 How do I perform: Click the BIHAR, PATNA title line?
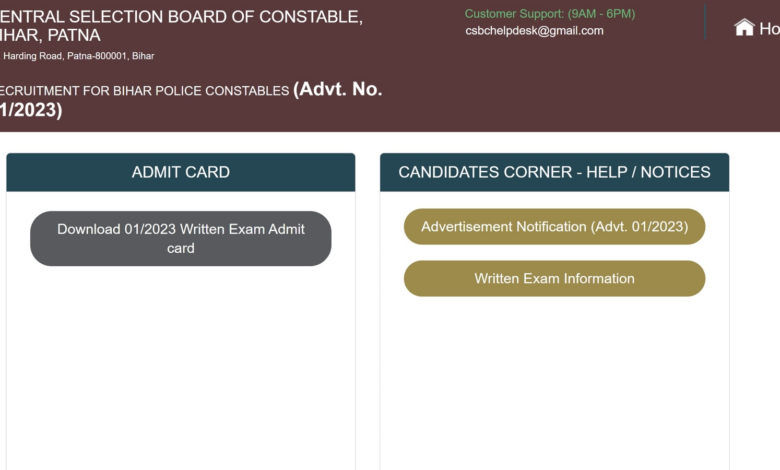pos(50,36)
